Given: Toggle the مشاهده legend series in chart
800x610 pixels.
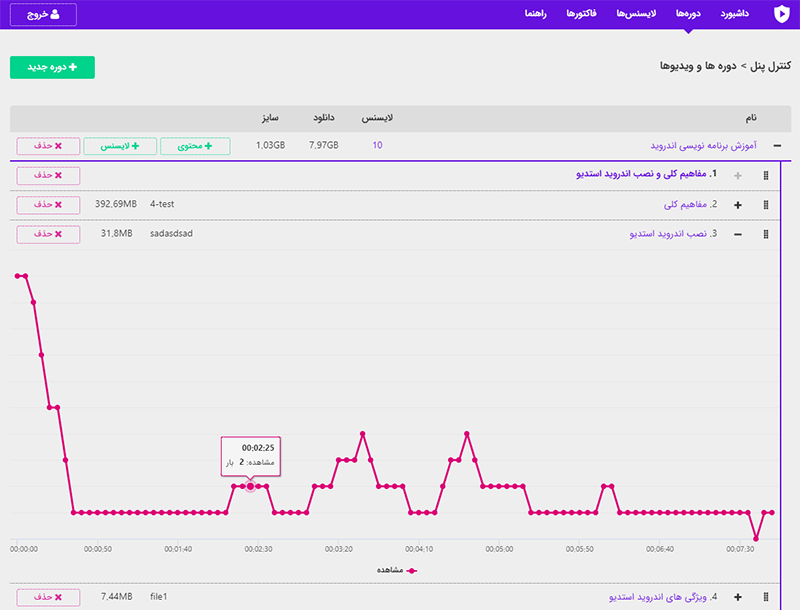Looking at the screenshot, I should (x=397, y=570).
